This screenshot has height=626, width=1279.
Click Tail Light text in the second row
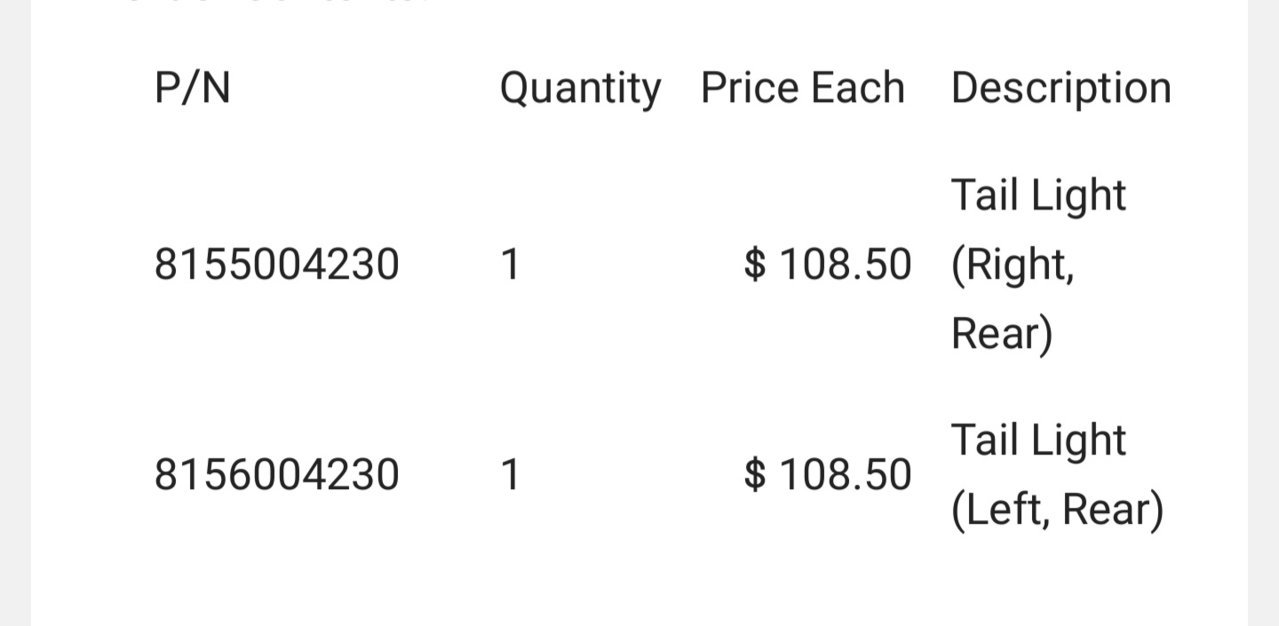(1039, 441)
